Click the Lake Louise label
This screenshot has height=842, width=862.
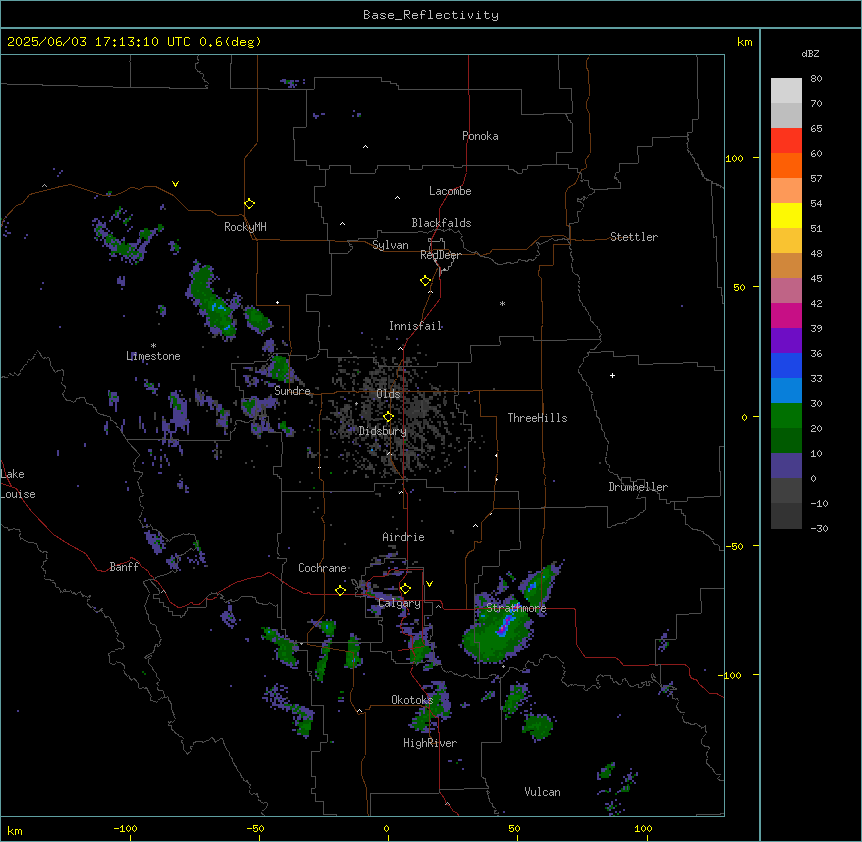(18, 484)
